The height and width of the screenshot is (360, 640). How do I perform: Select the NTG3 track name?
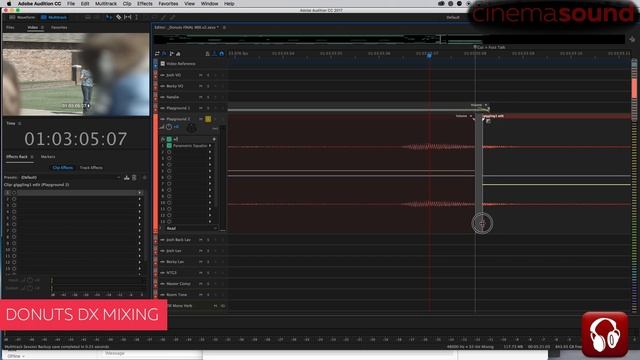point(171,273)
